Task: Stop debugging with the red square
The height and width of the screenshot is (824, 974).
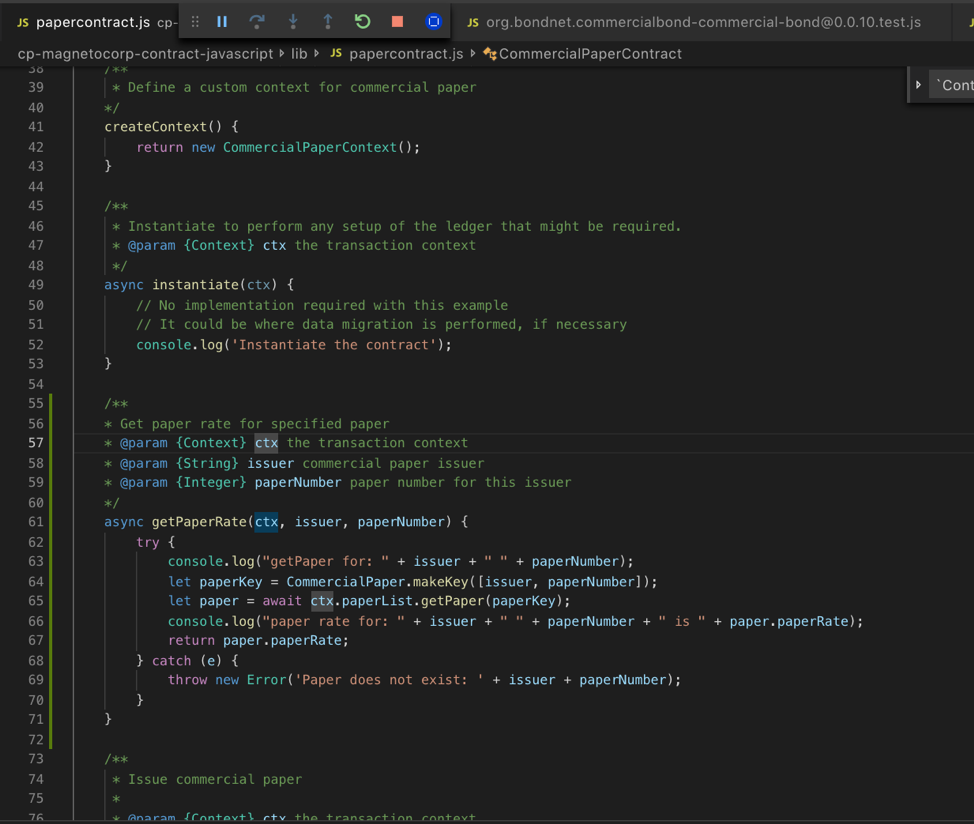Action: click(397, 21)
